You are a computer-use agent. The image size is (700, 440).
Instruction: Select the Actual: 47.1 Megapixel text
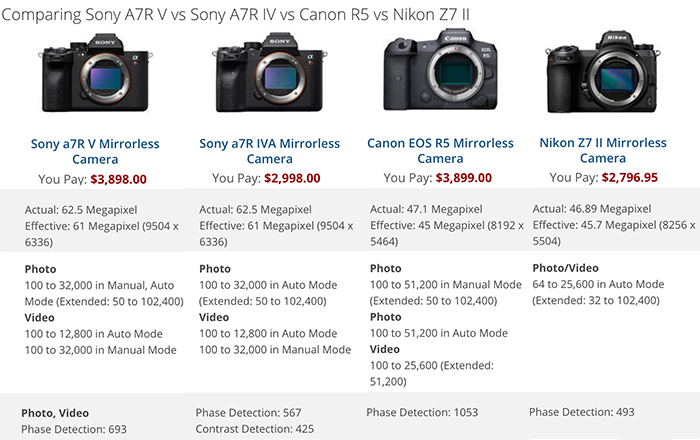(x=426, y=209)
